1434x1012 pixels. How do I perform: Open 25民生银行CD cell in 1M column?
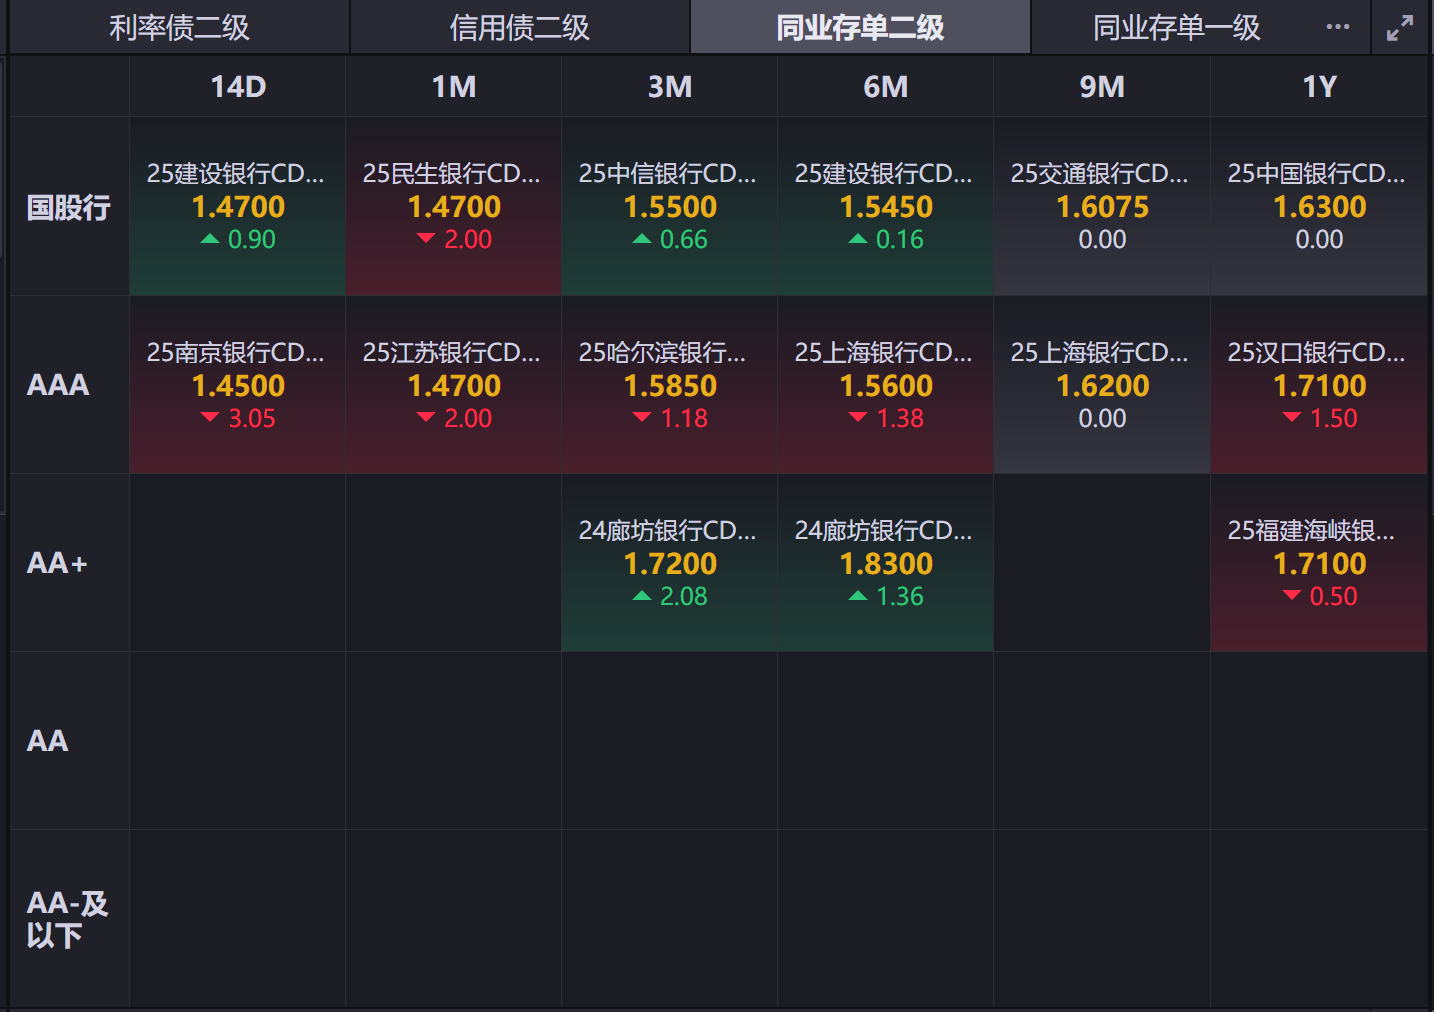454,207
